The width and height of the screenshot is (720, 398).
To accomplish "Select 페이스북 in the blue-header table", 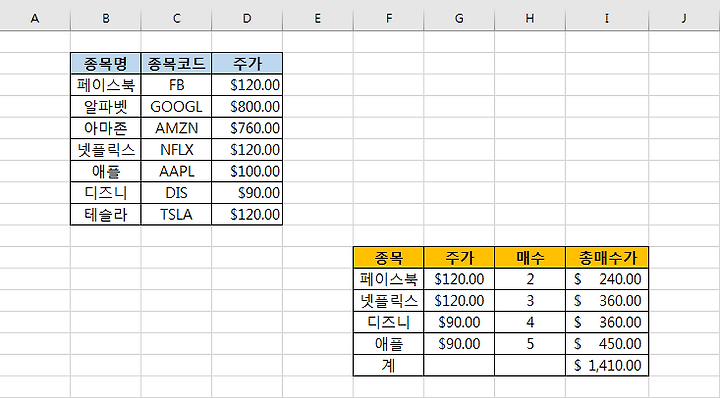I will tap(106, 85).
